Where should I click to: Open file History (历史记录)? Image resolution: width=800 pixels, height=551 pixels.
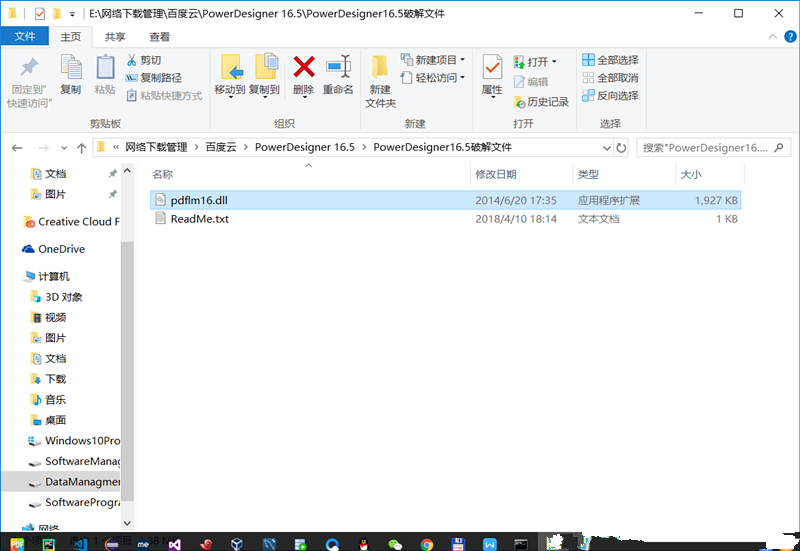pyautogui.click(x=541, y=102)
